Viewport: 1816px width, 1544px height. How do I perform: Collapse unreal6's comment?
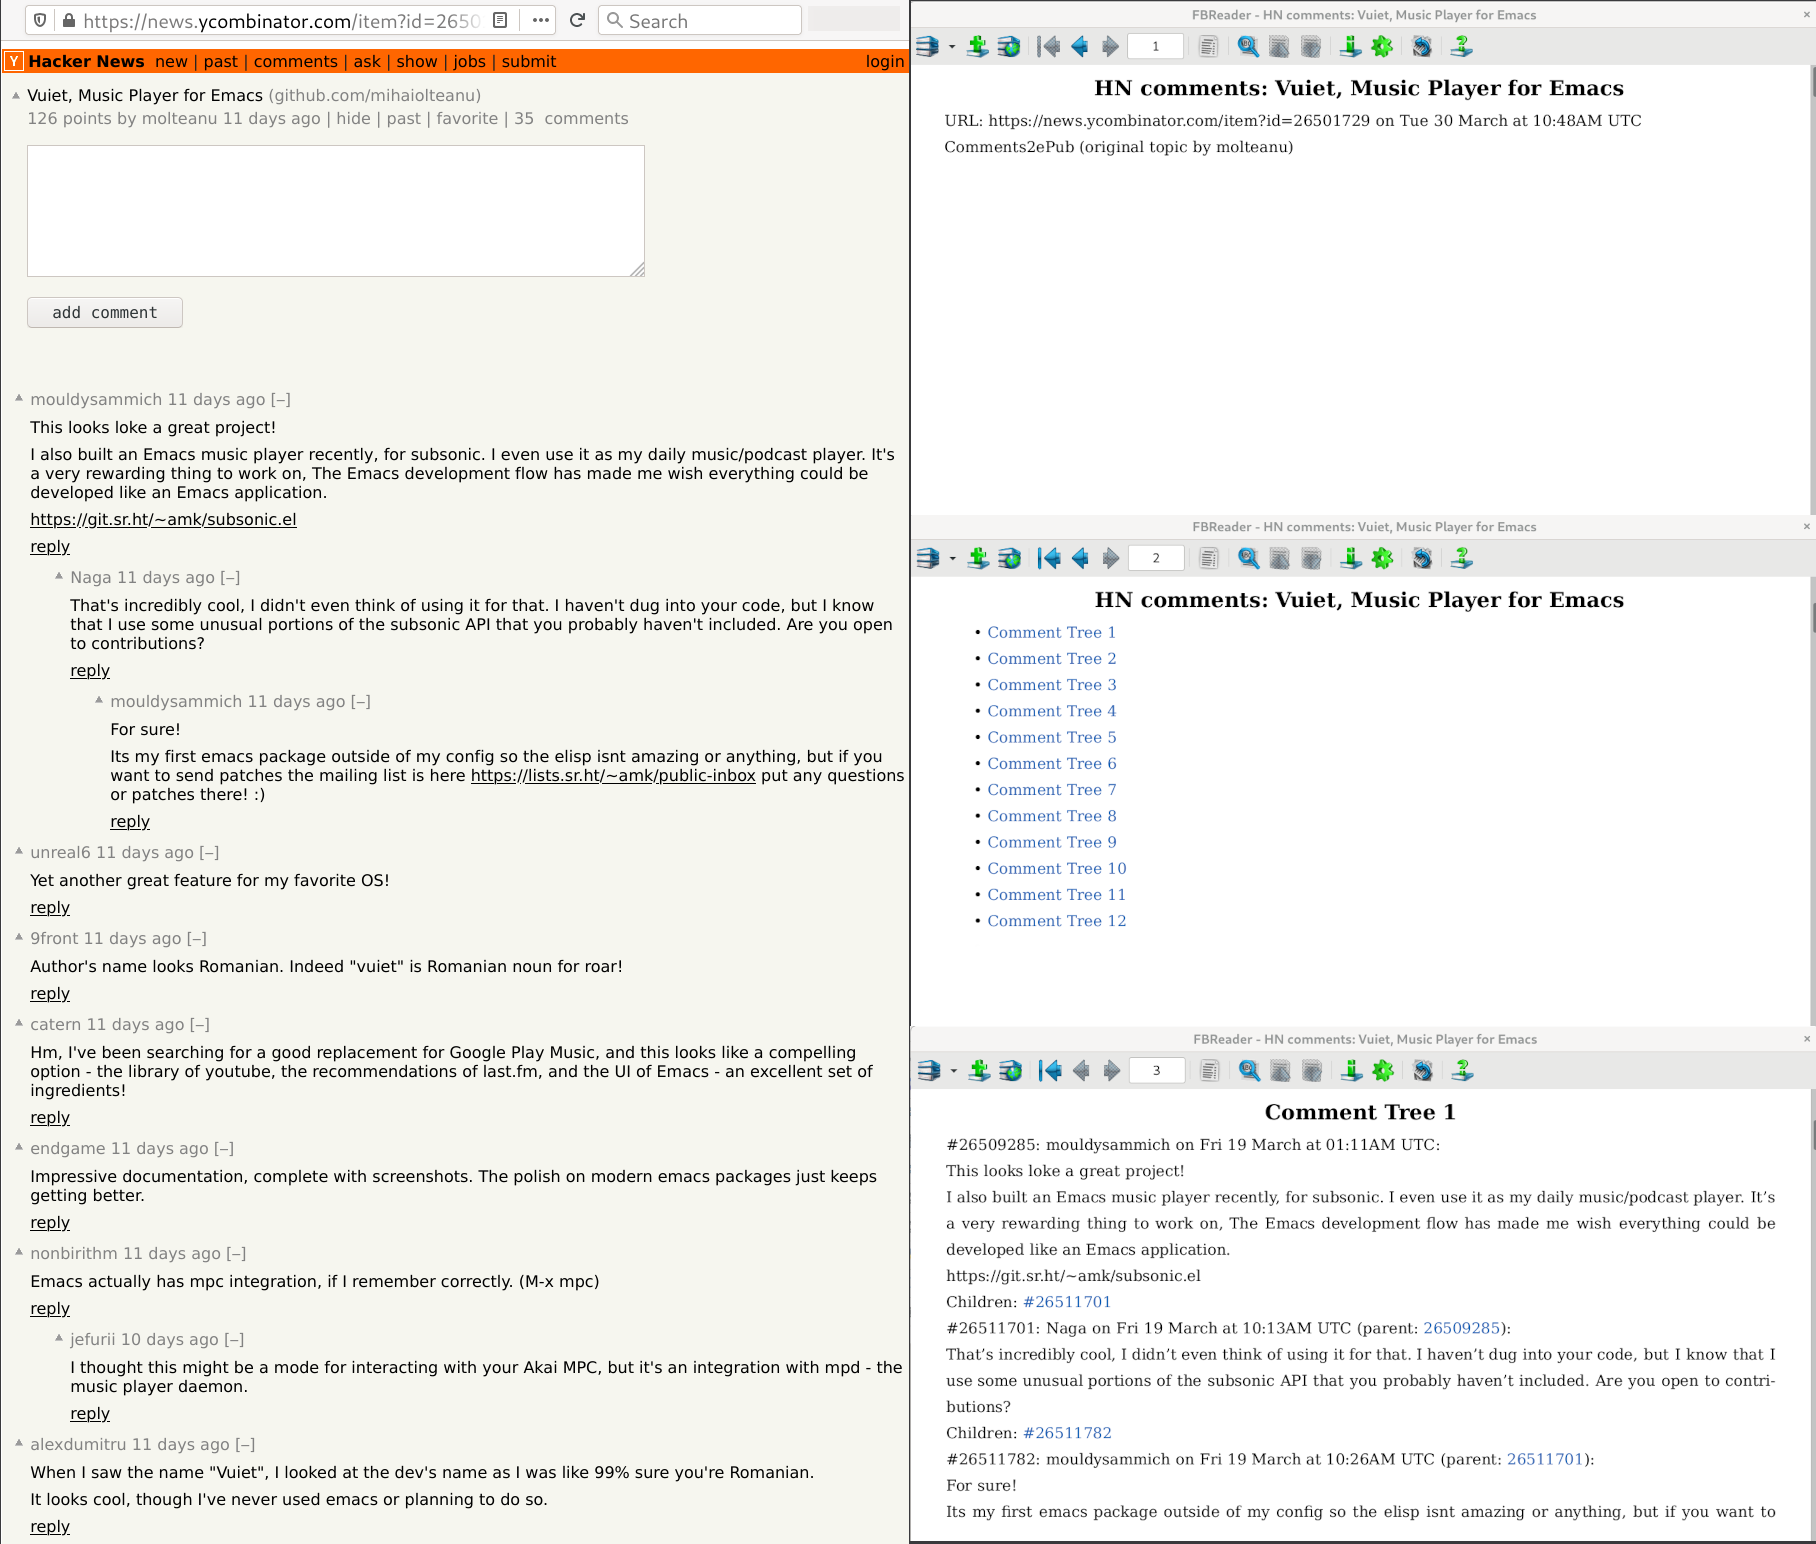coord(209,853)
